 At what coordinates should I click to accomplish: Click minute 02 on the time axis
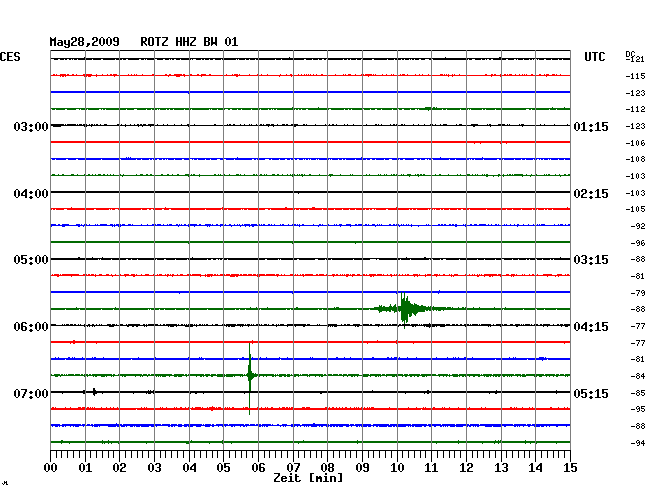click(119, 467)
